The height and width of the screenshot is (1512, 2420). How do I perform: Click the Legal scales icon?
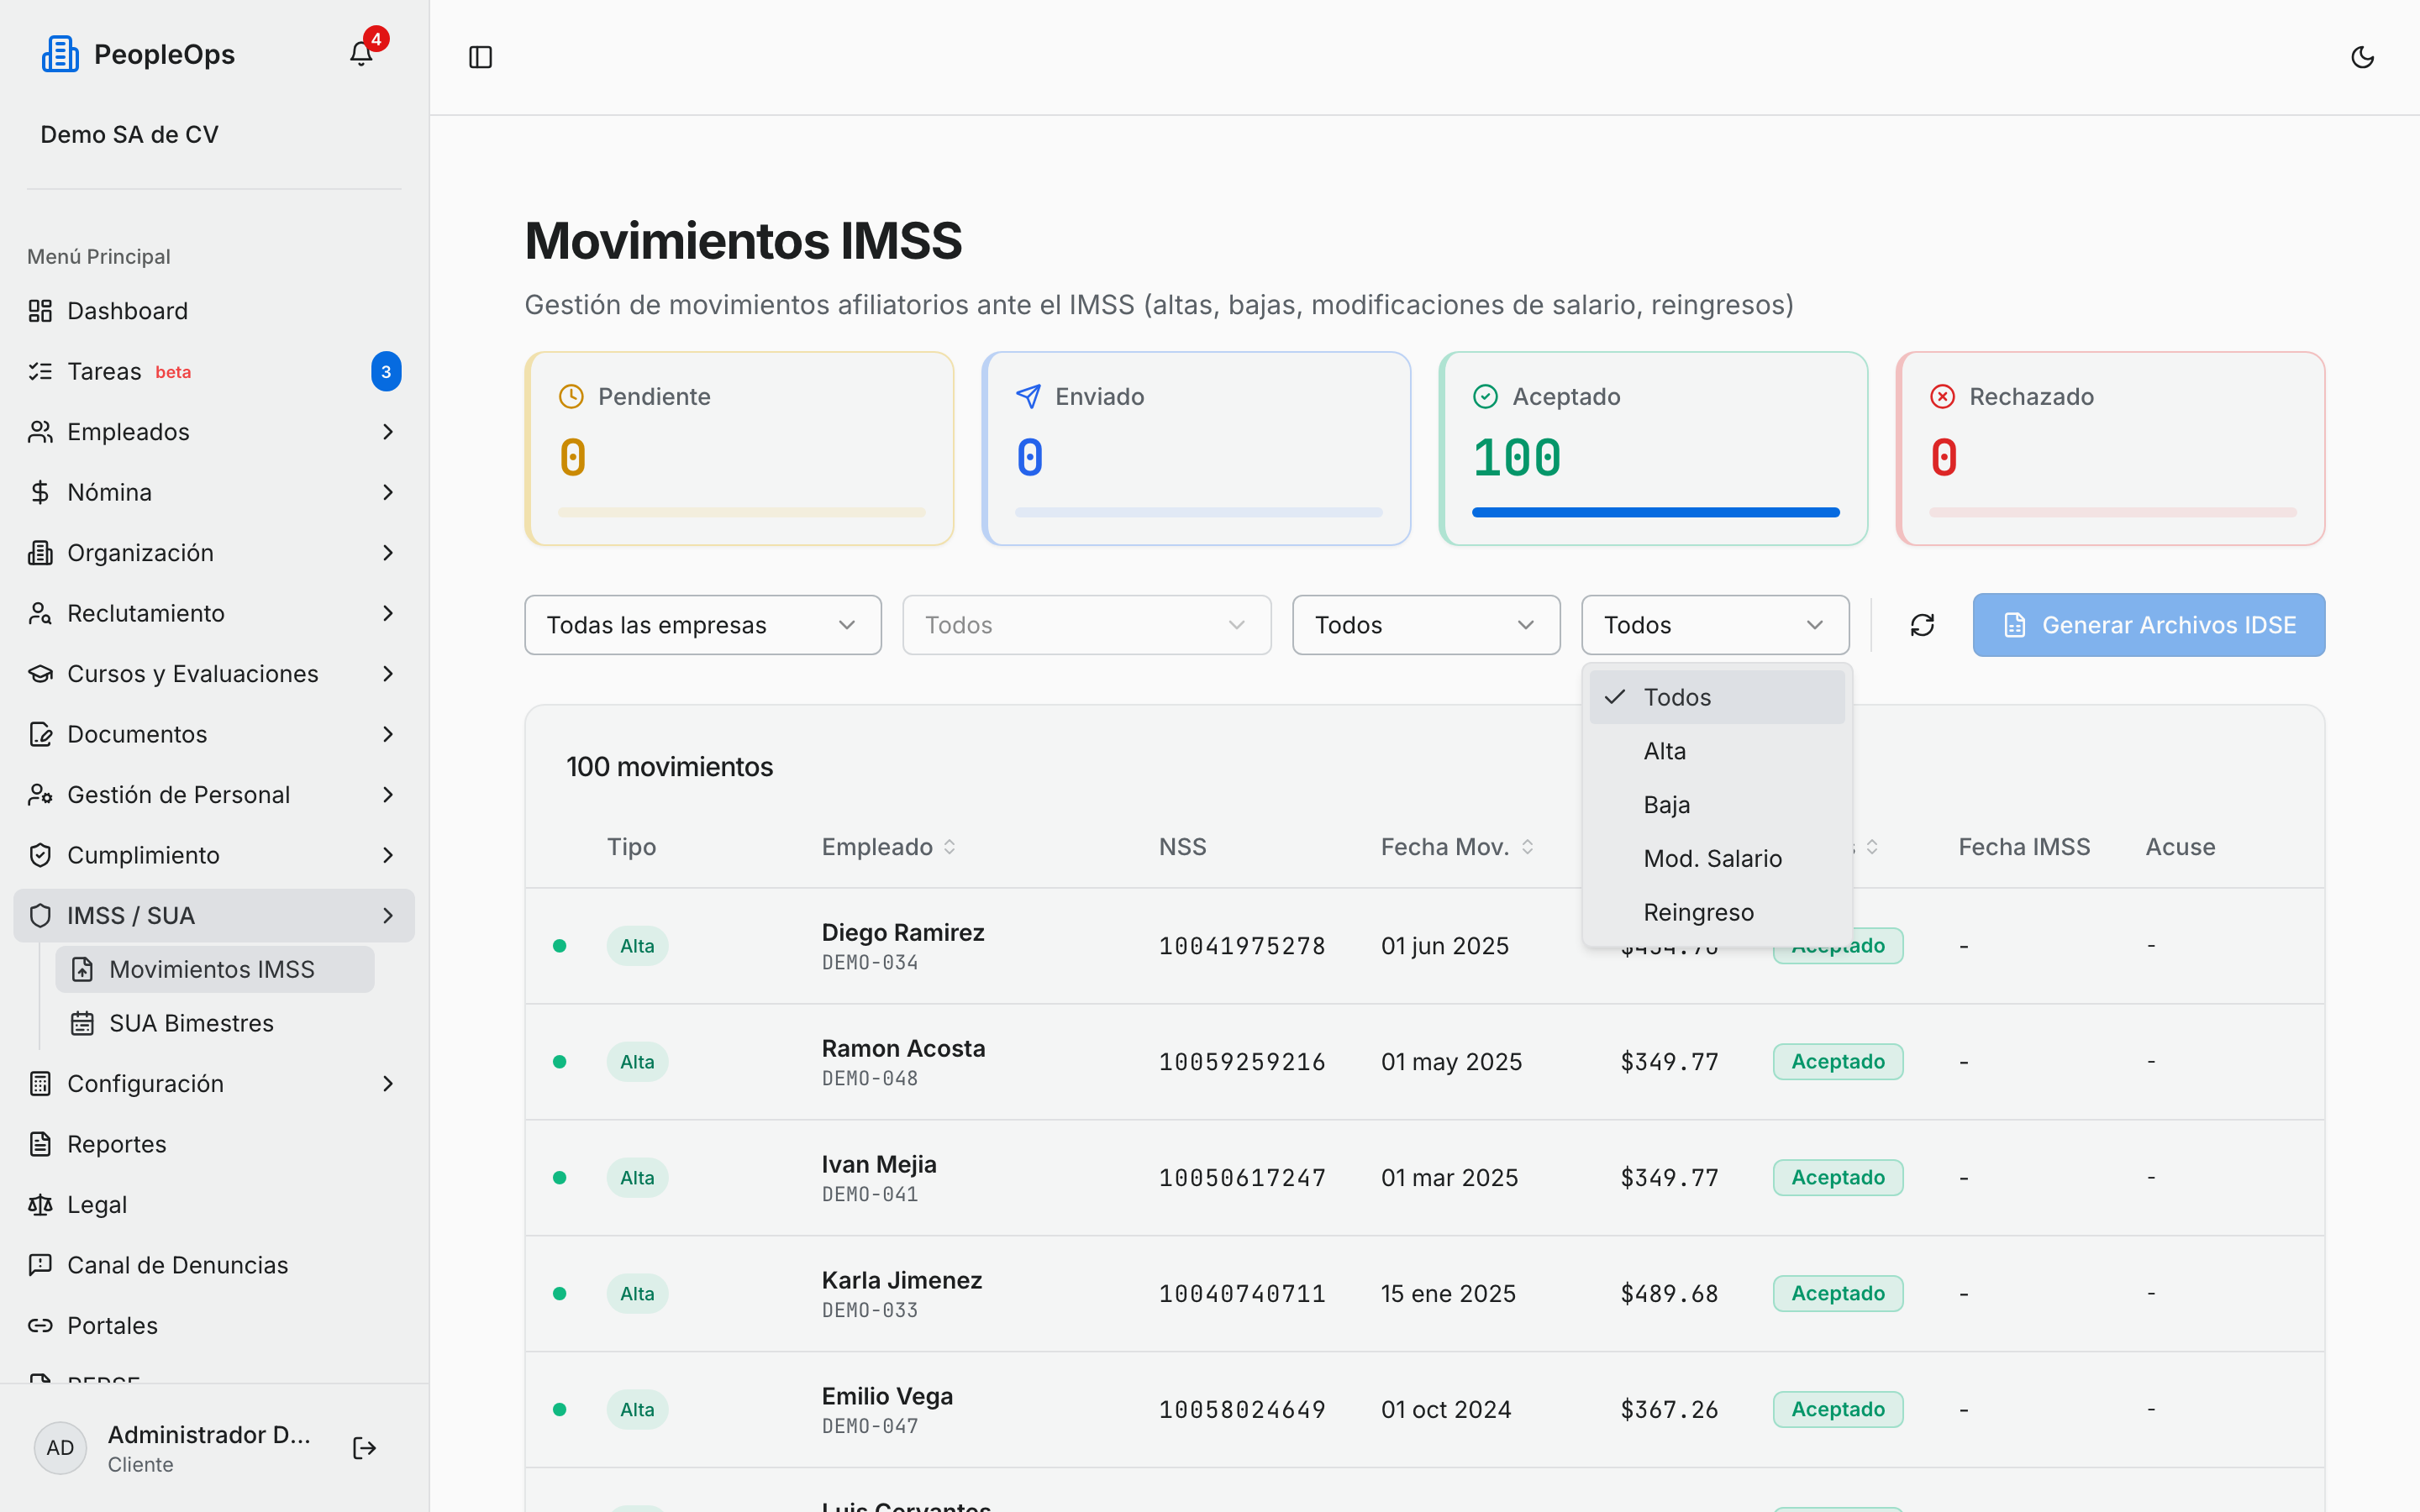coord(40,1205)
